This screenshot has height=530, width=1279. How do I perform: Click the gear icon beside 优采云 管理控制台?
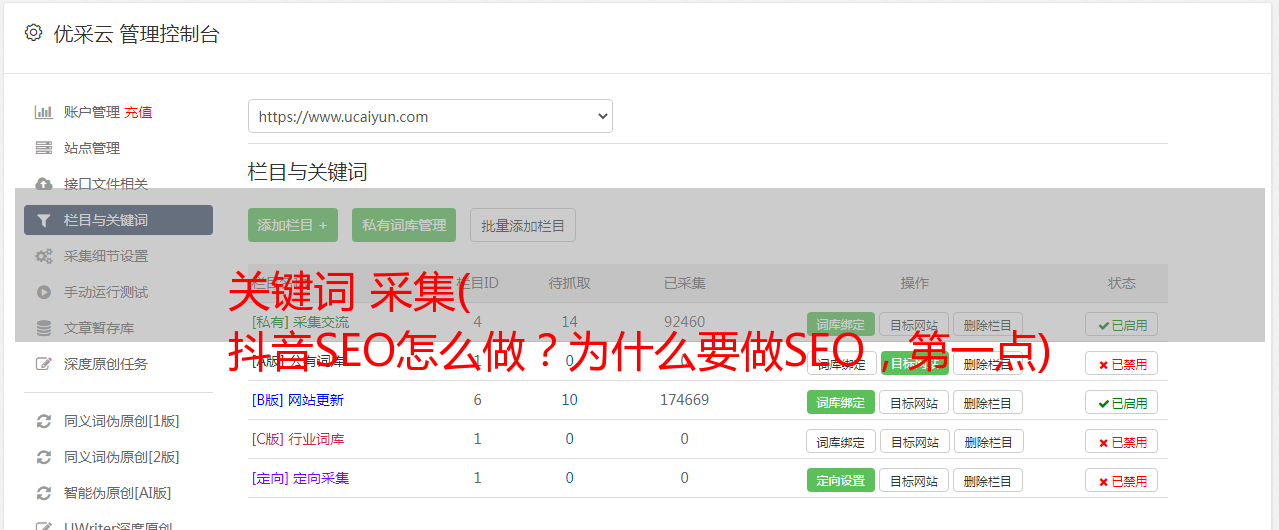pyautogui.click(x=33, y=33)
